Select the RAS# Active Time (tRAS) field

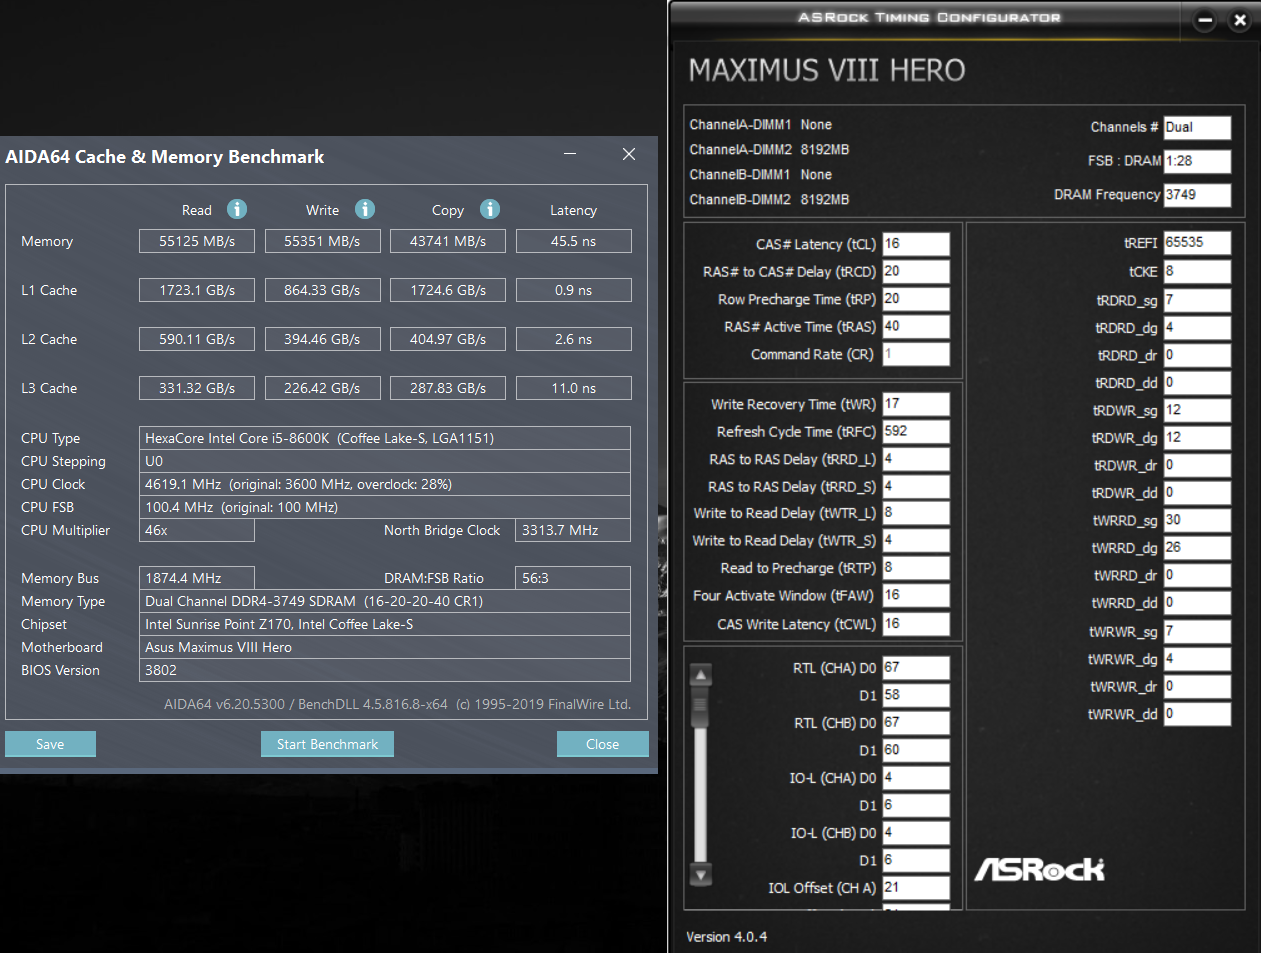pyautogui.click(x=916, y=327)
